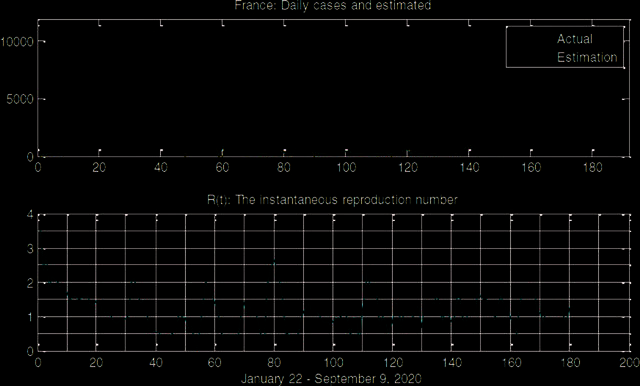The height and width of the screenshot is (386, 640).
Task: Click the 'January 22 - September 9, 2020' x-axis label
Action: [x=331, y=379]
